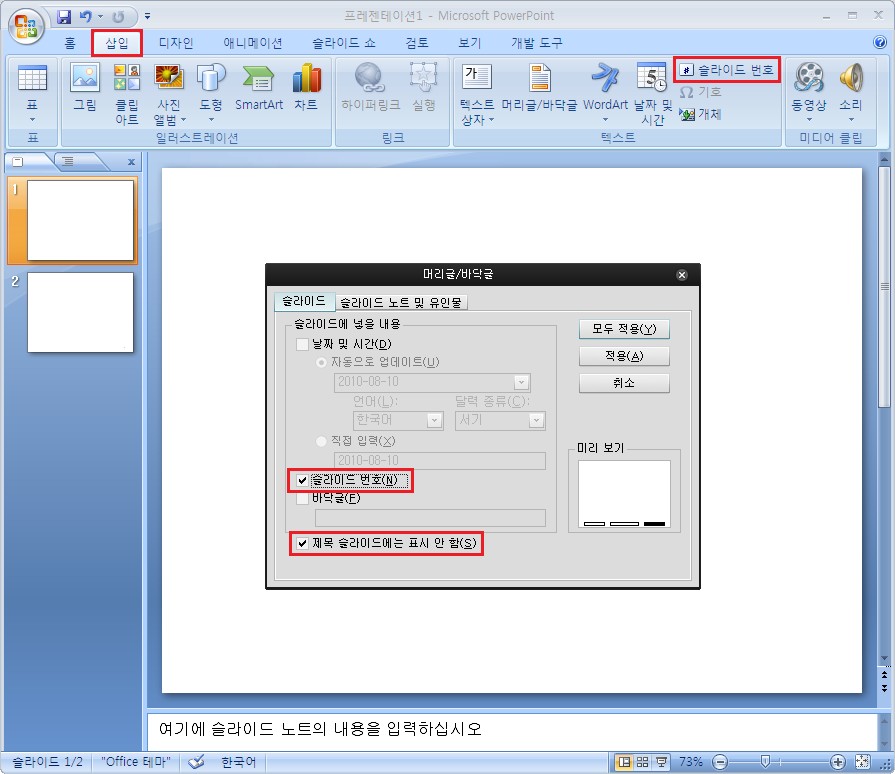
Task: Expand the table (표) dropdown arrow
Action: point(32,120)
